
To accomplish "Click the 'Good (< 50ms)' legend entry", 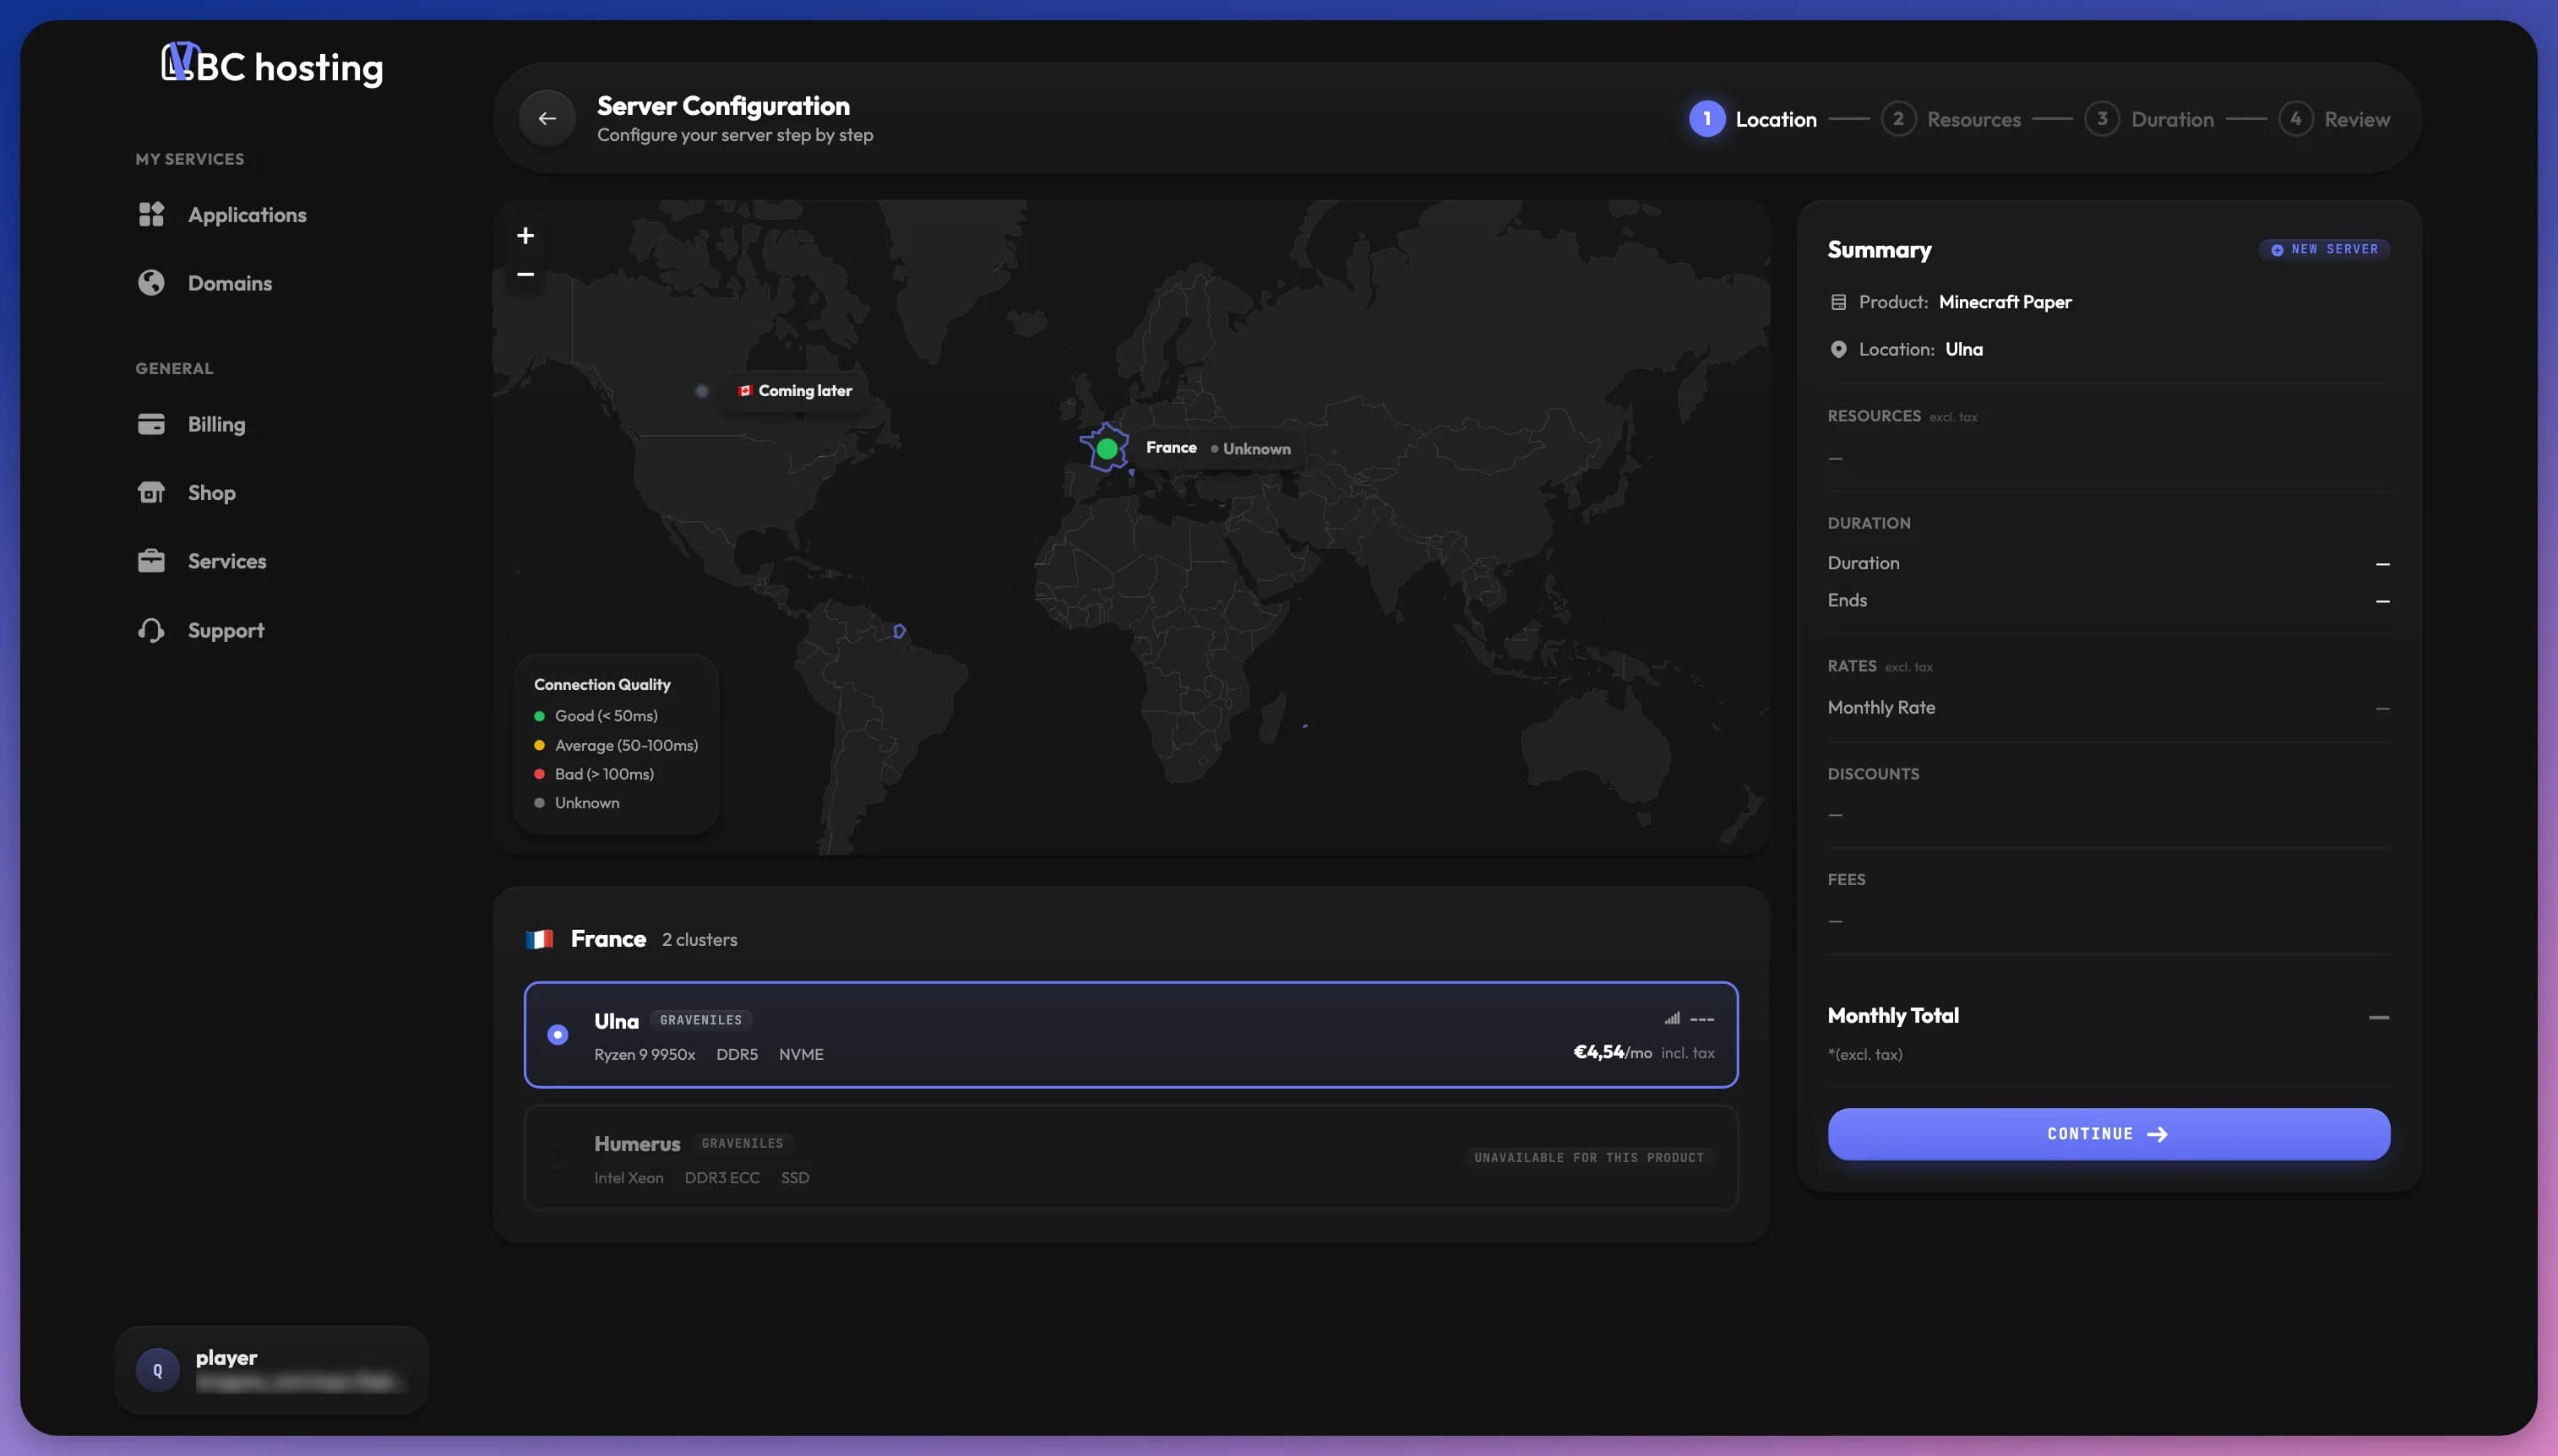I will [596, 716].
